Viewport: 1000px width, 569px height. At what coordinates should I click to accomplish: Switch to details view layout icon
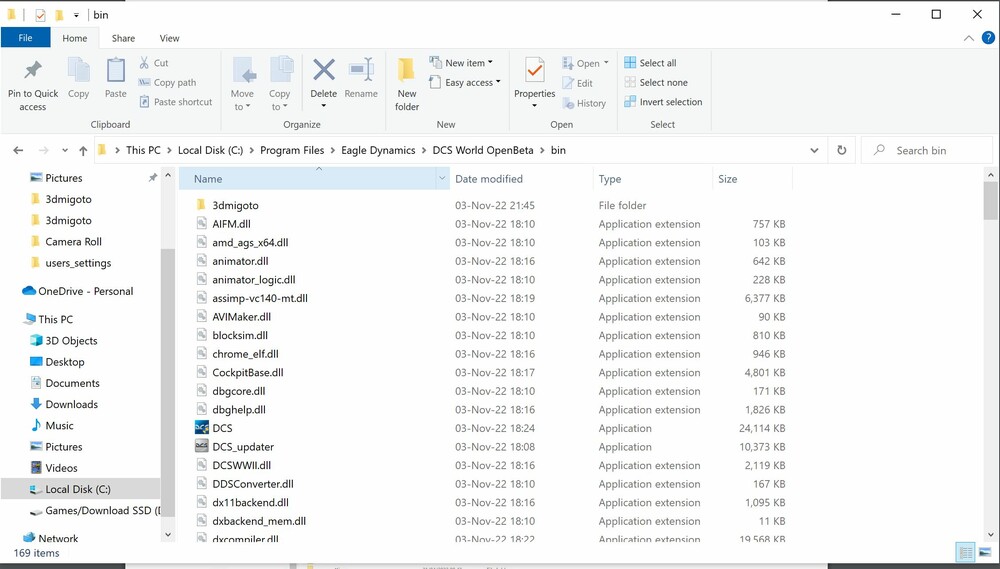pyautogui.click(x=966, y=552)
